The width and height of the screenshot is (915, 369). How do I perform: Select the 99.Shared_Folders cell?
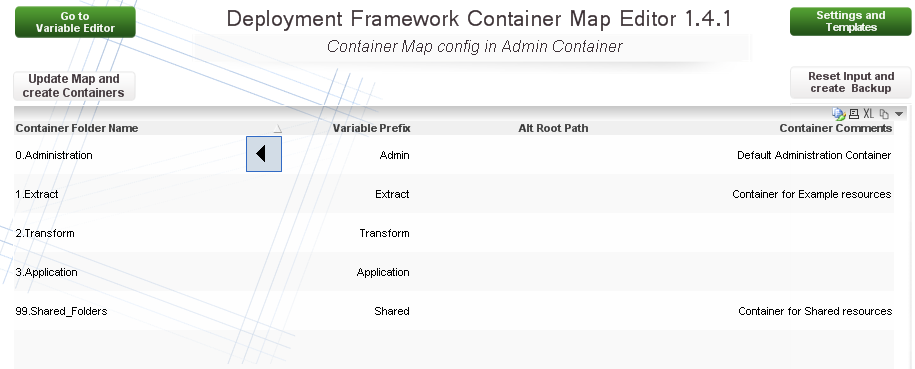pyautogui.click(x=61, y=311)
